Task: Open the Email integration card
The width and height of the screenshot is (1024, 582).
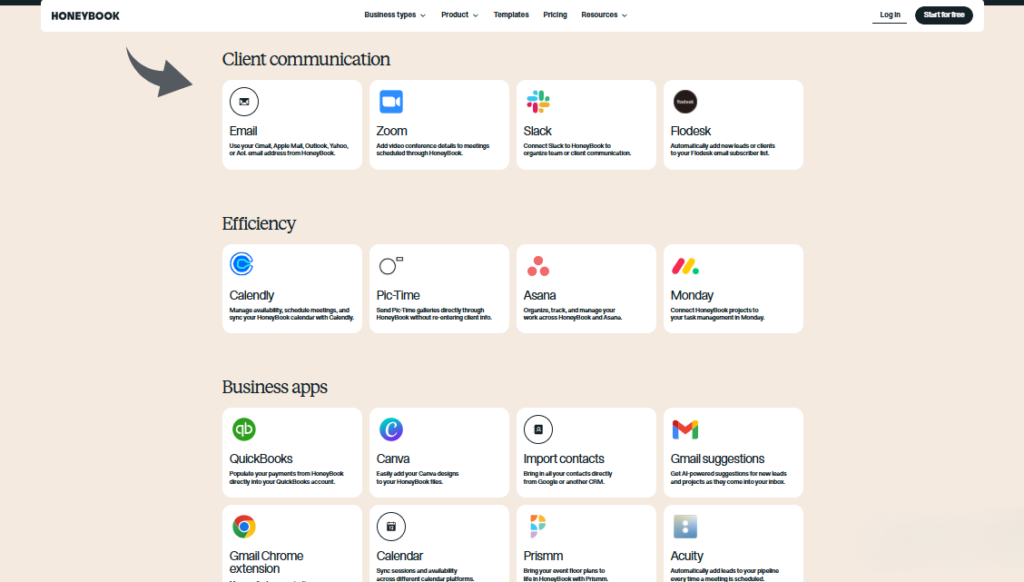Action: click(x=291, y=124)
